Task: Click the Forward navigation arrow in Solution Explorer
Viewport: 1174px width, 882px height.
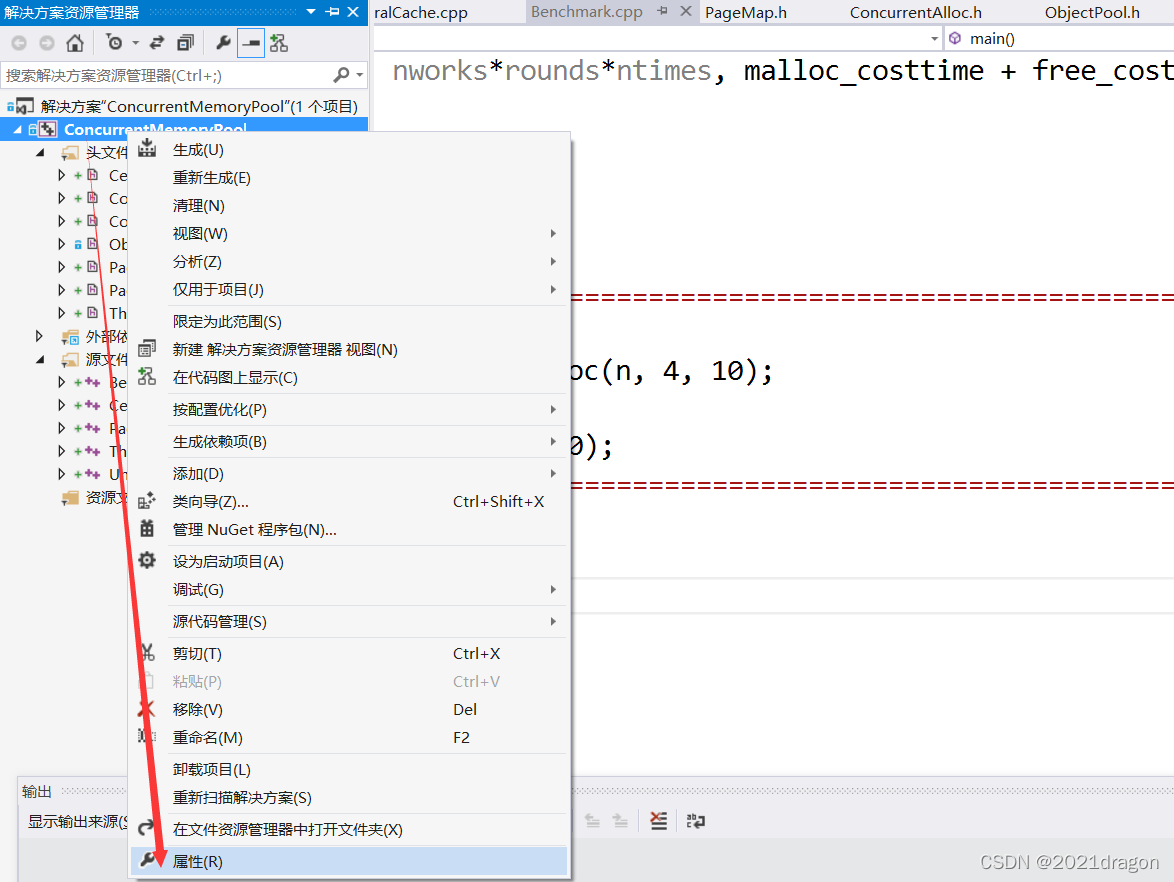Action: (46, 43)
